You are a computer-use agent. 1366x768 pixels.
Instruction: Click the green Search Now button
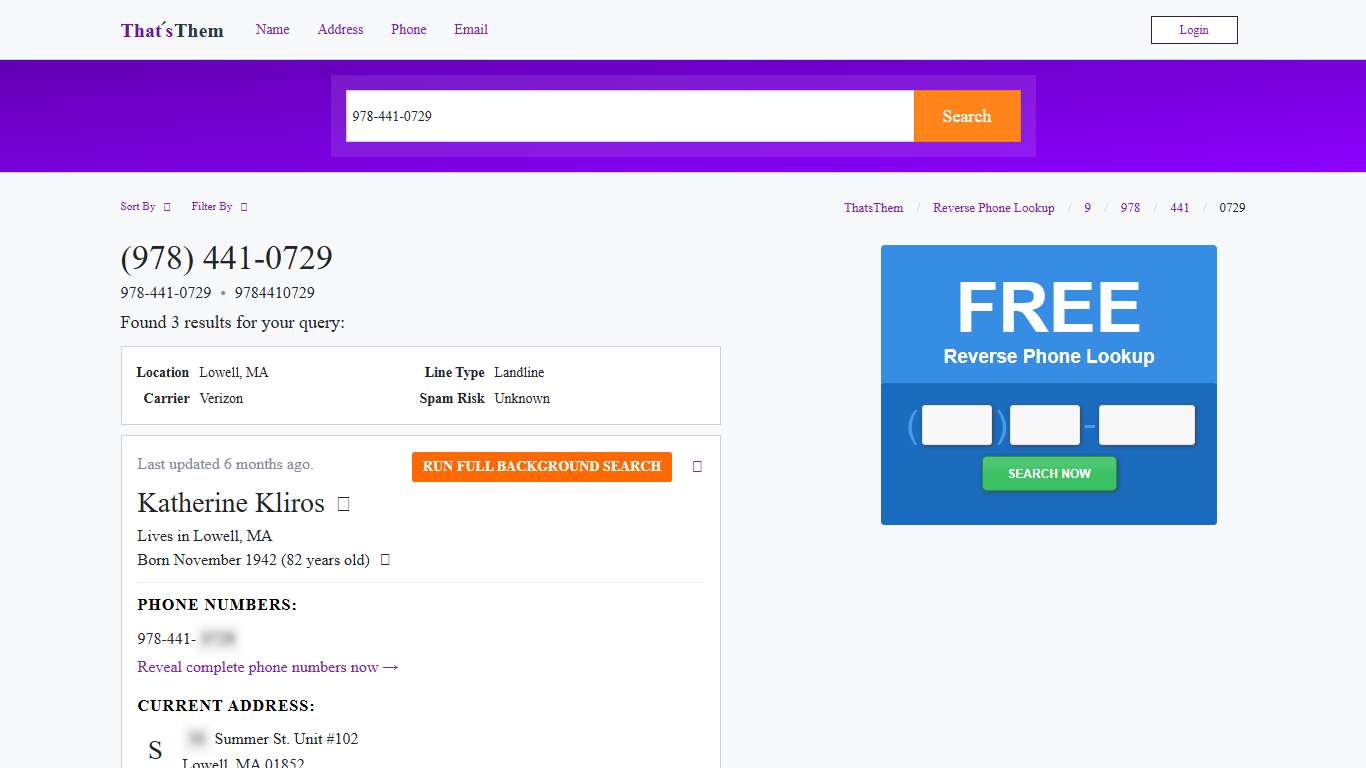1049,474
